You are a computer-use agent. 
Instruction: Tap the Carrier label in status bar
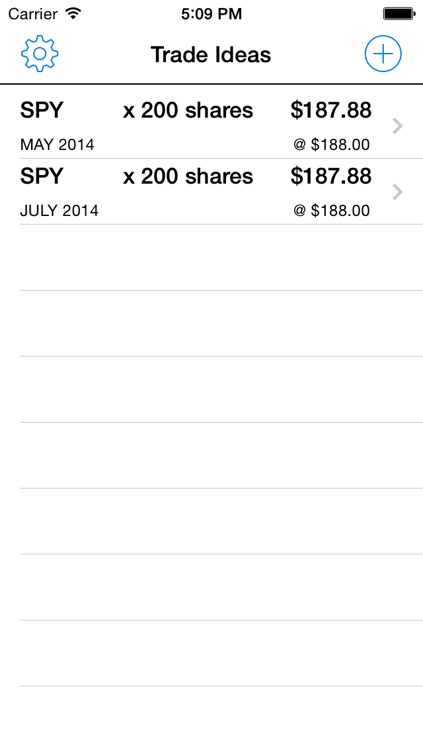33,14
